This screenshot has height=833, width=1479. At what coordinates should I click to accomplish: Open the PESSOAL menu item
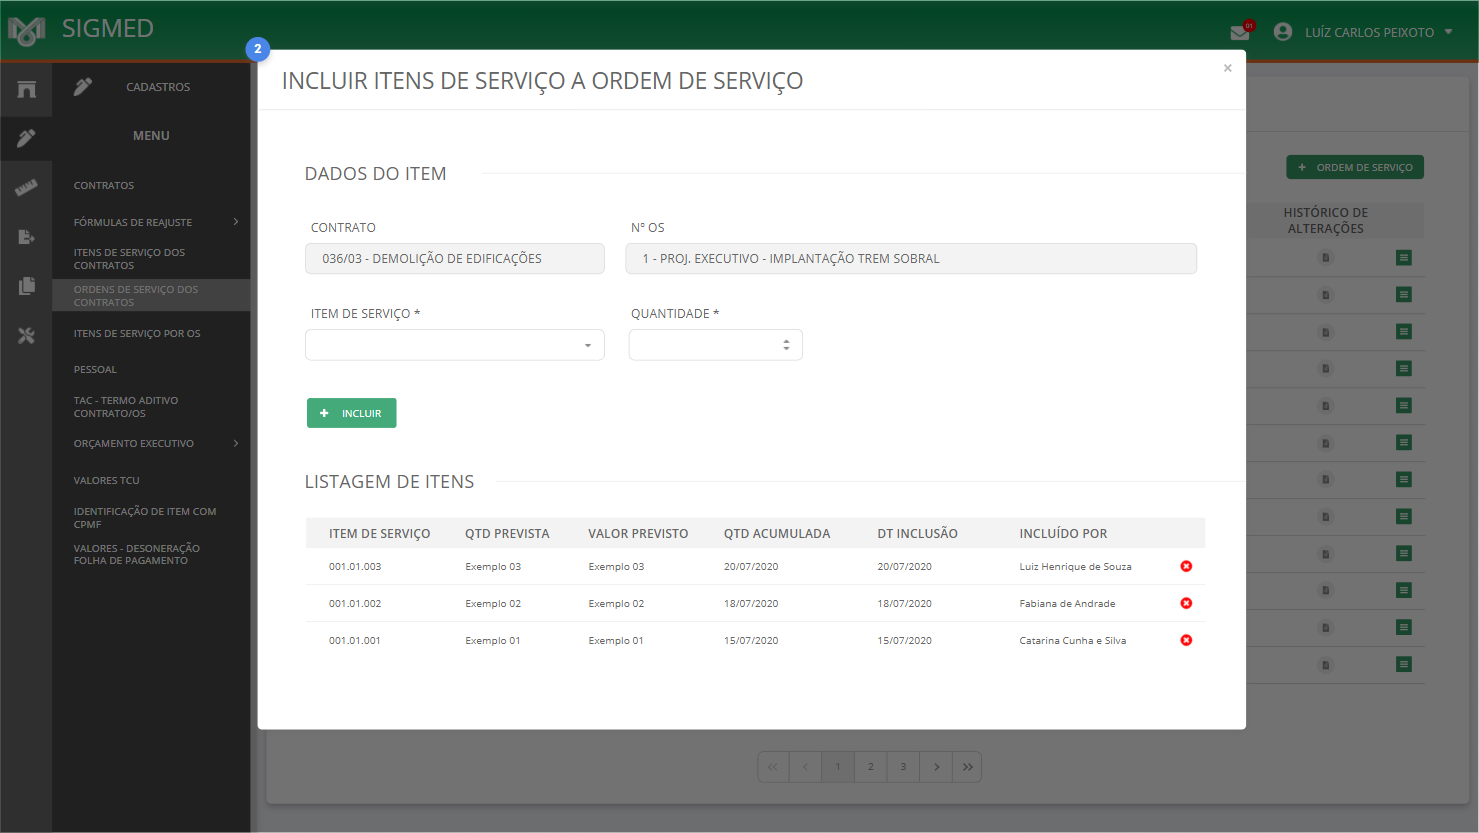click(95, 370)
